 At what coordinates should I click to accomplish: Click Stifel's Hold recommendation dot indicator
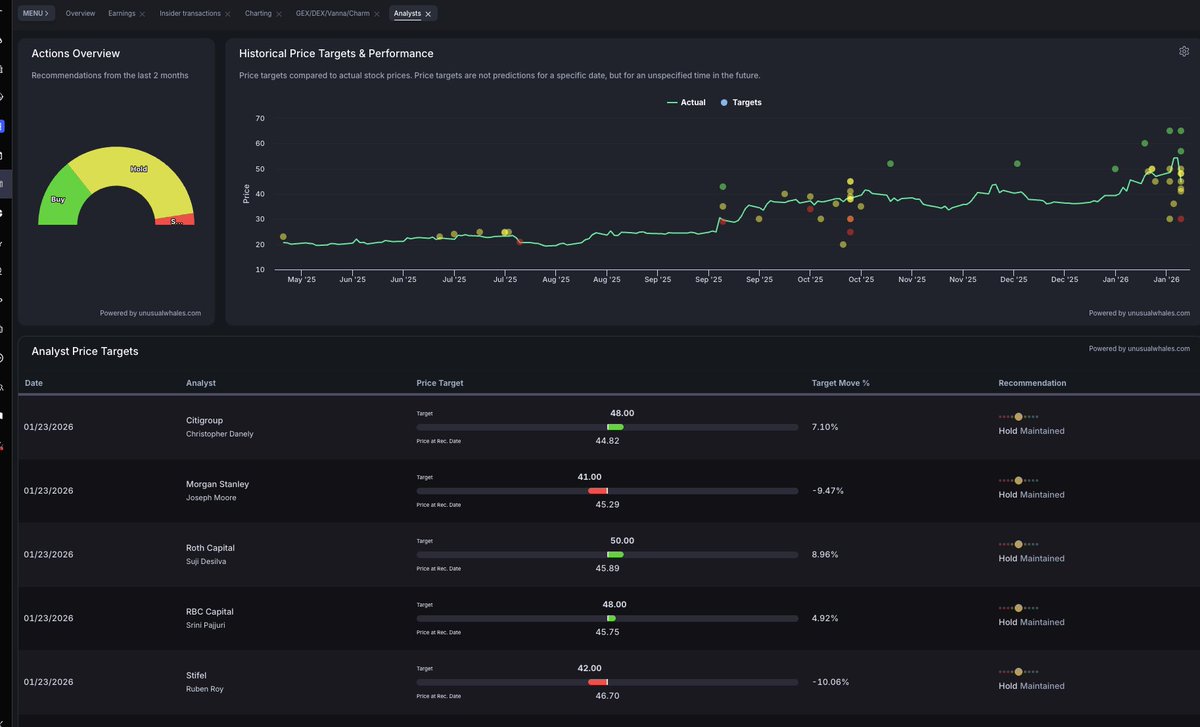(1018, 671)
